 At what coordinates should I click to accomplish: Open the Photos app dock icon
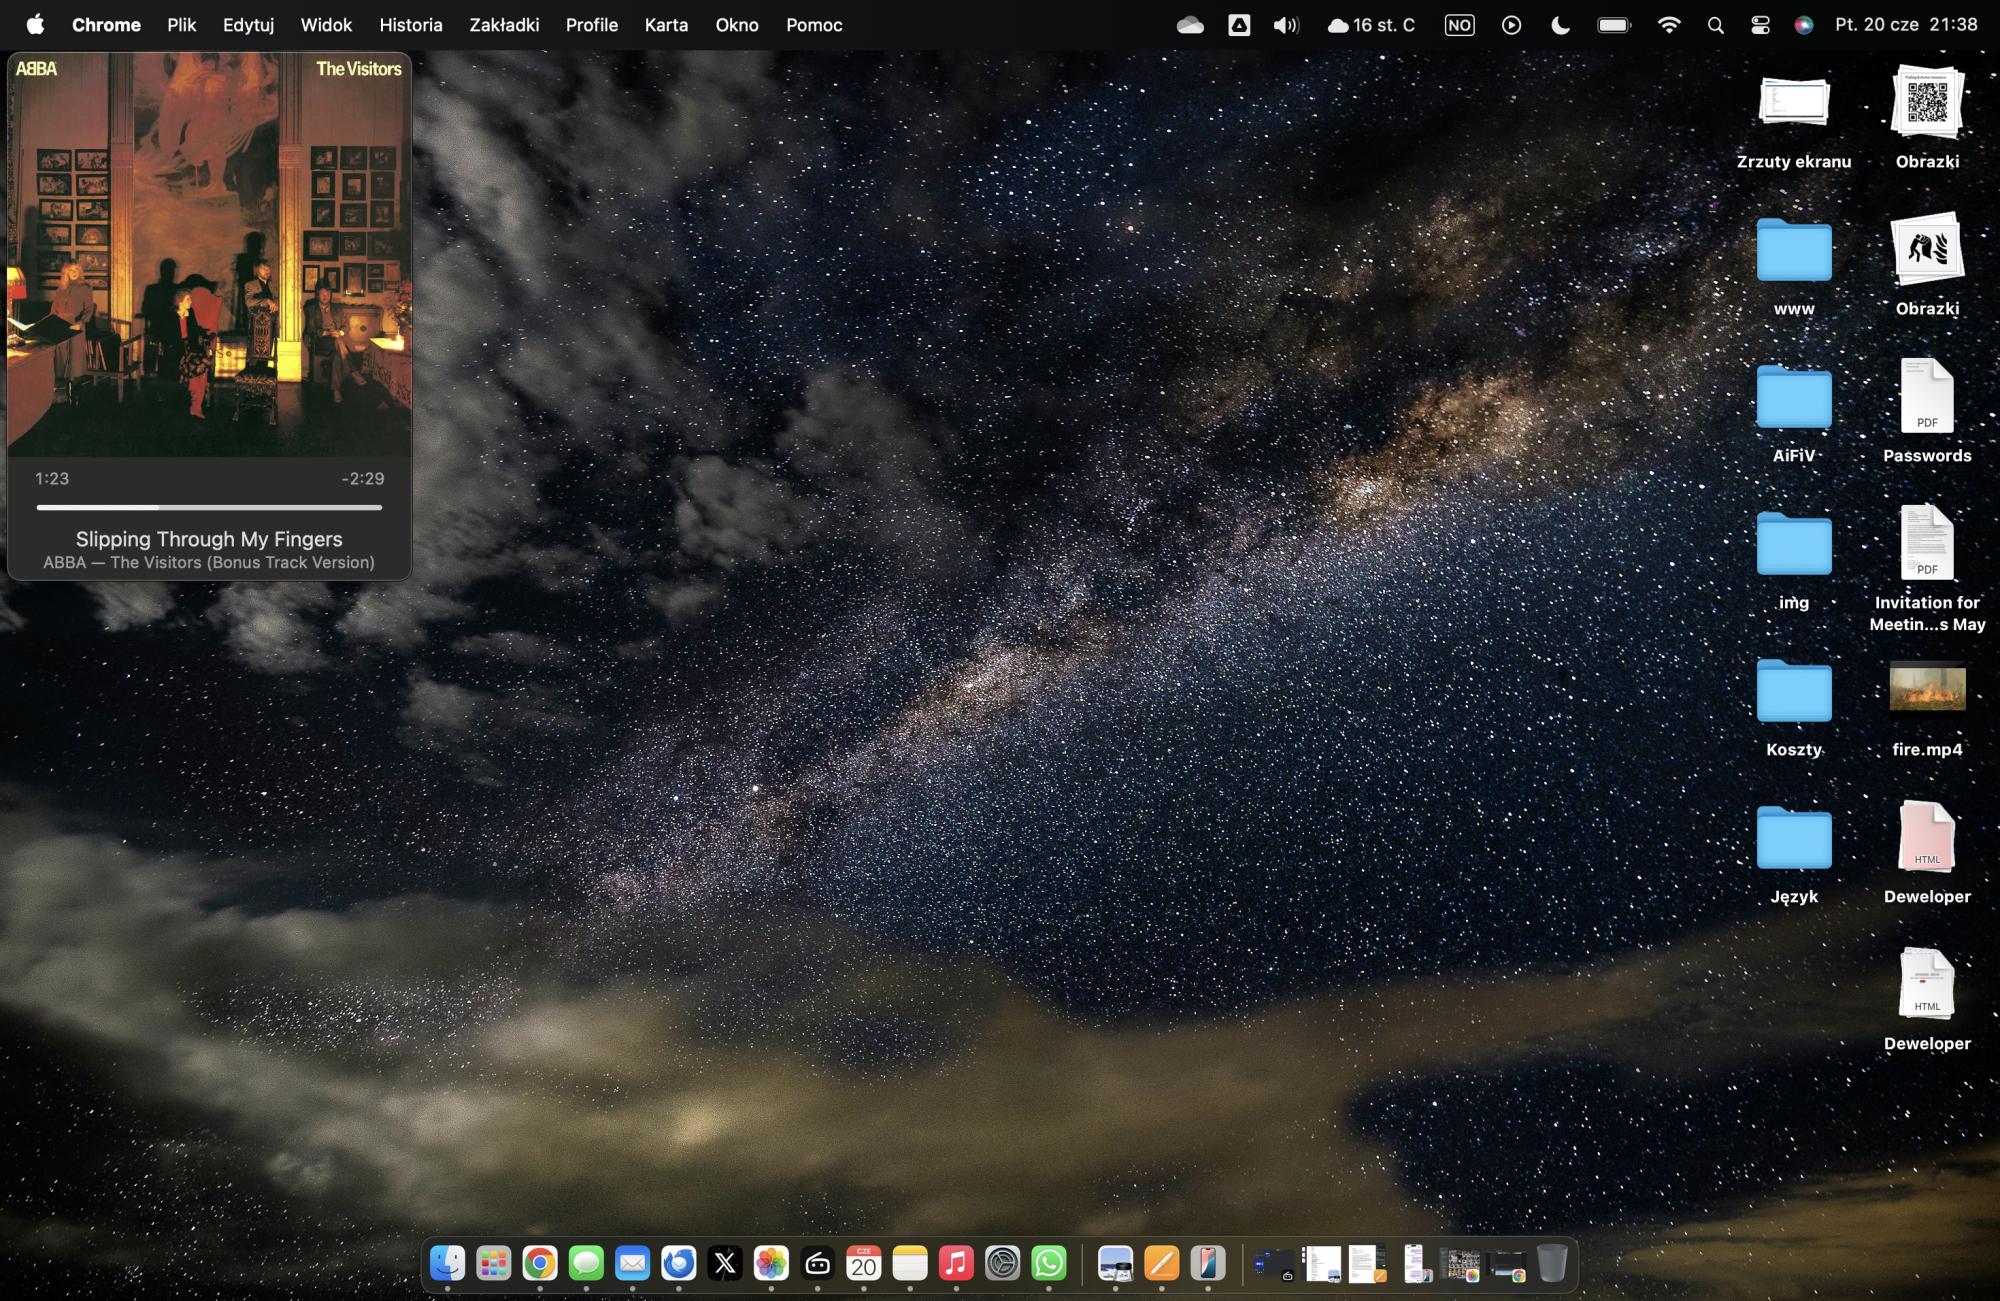coord(771,1264)
